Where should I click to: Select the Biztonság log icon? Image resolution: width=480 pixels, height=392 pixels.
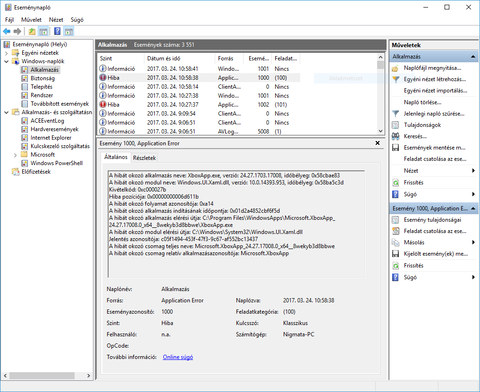tap(24, 78)
